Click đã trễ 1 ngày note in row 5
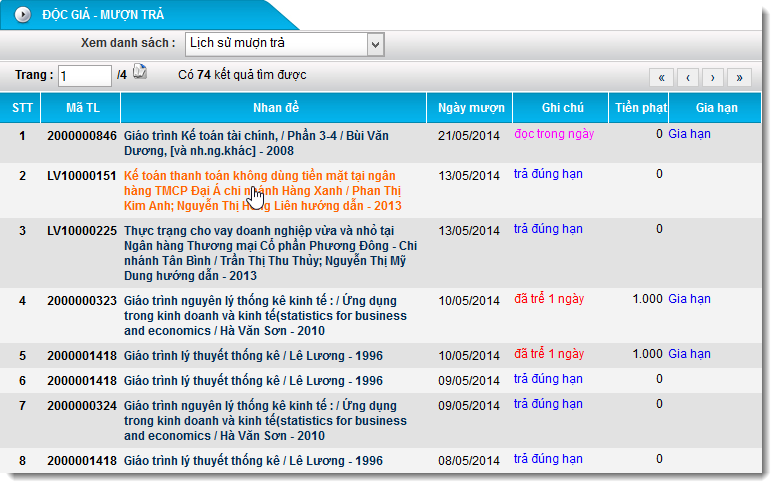 (x=549, y=354)
